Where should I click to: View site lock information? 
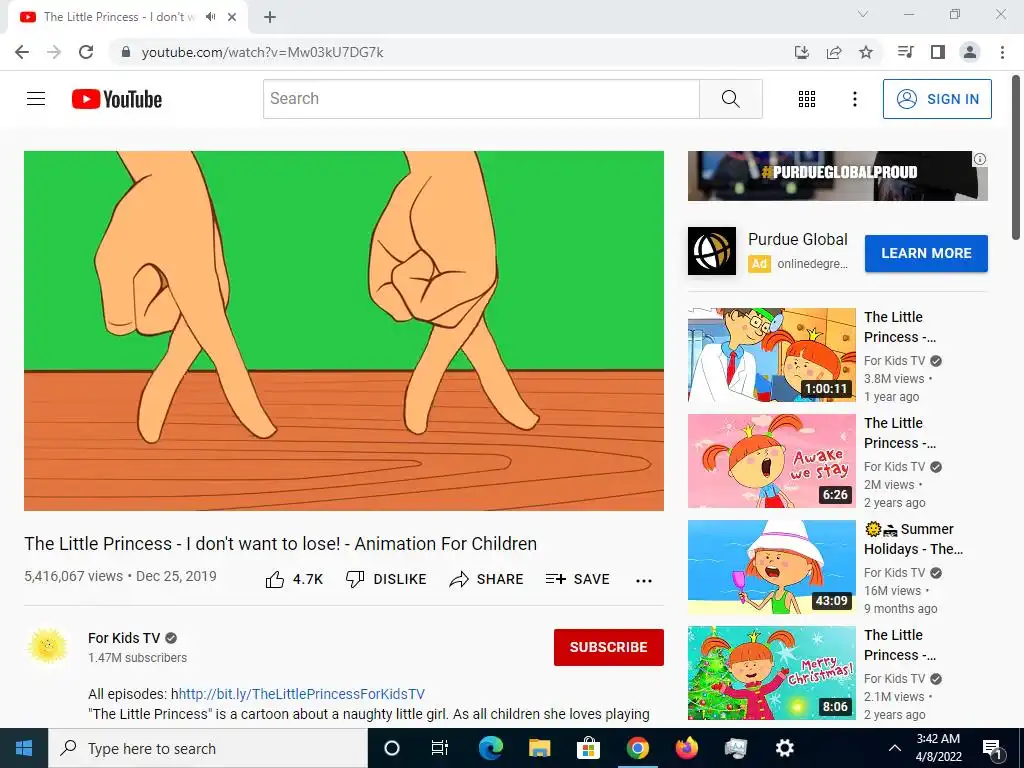click(x=126, y=52)
